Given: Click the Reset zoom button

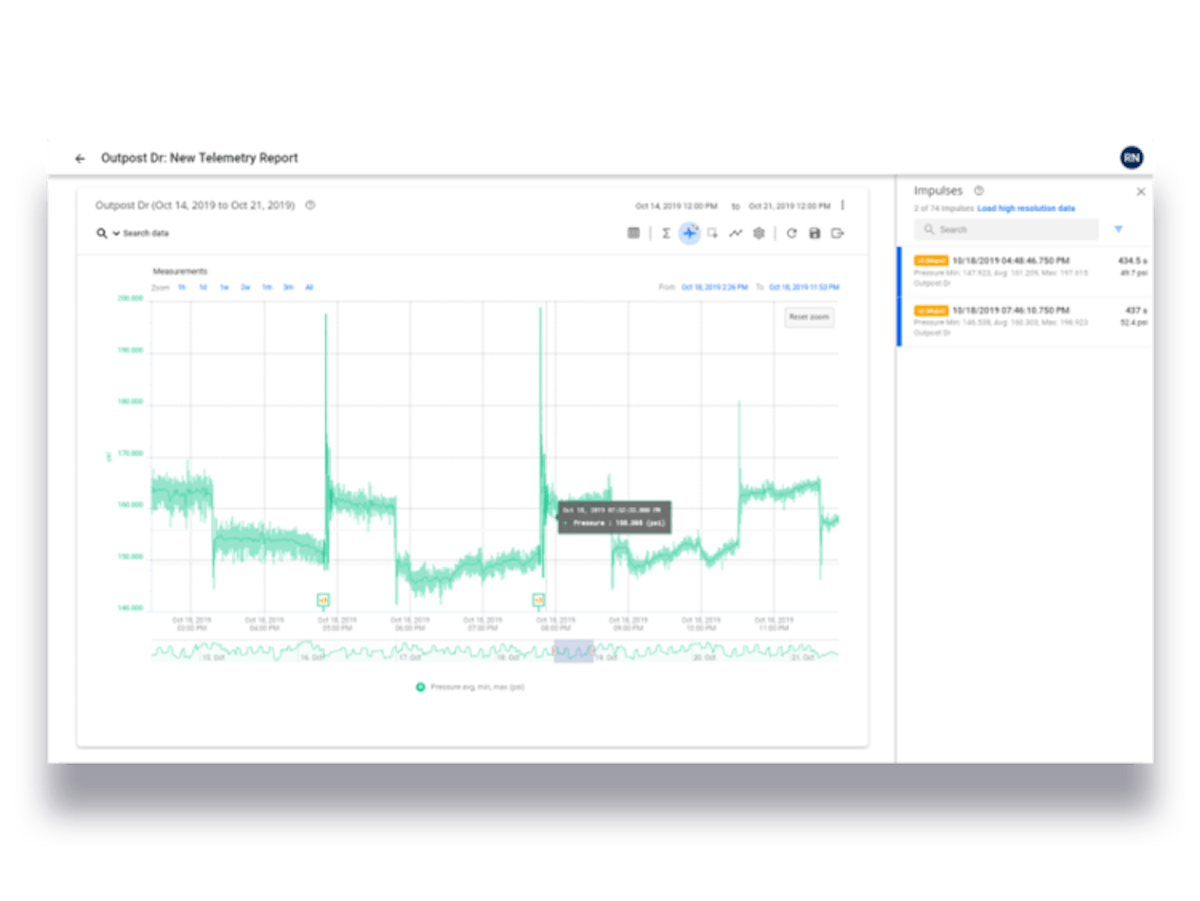Looking at the screenshot, I should click(808, 317).
